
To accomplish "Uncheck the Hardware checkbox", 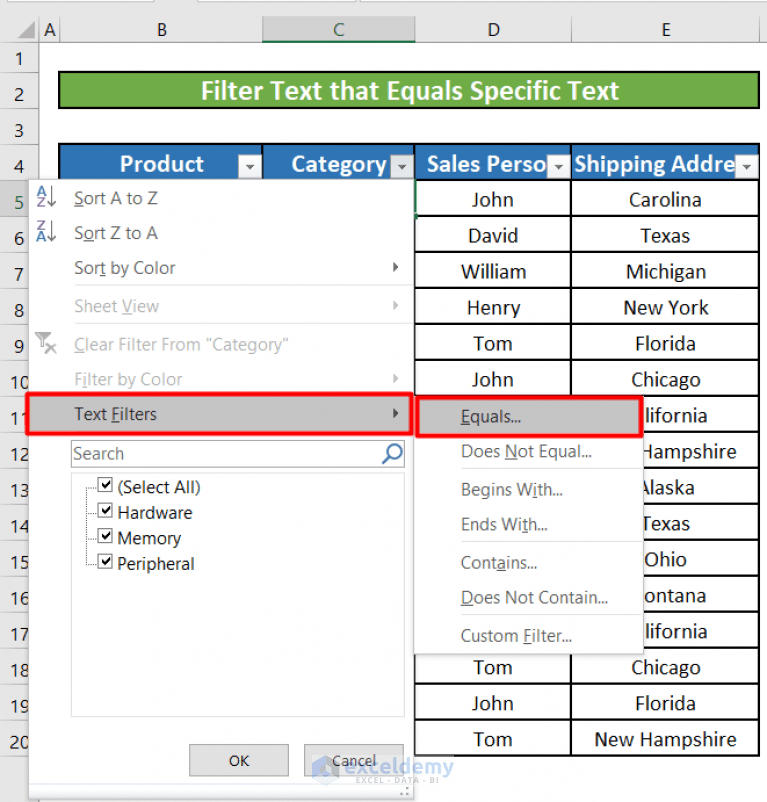I will coord(105,512).
